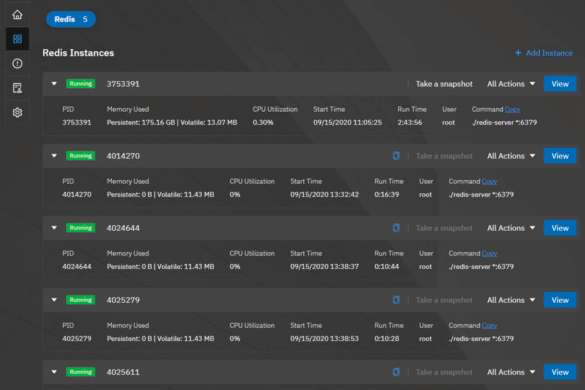The image size is (585, 390).
Task: Click Take a snapshot for 4014270
Action: (444, 156)
